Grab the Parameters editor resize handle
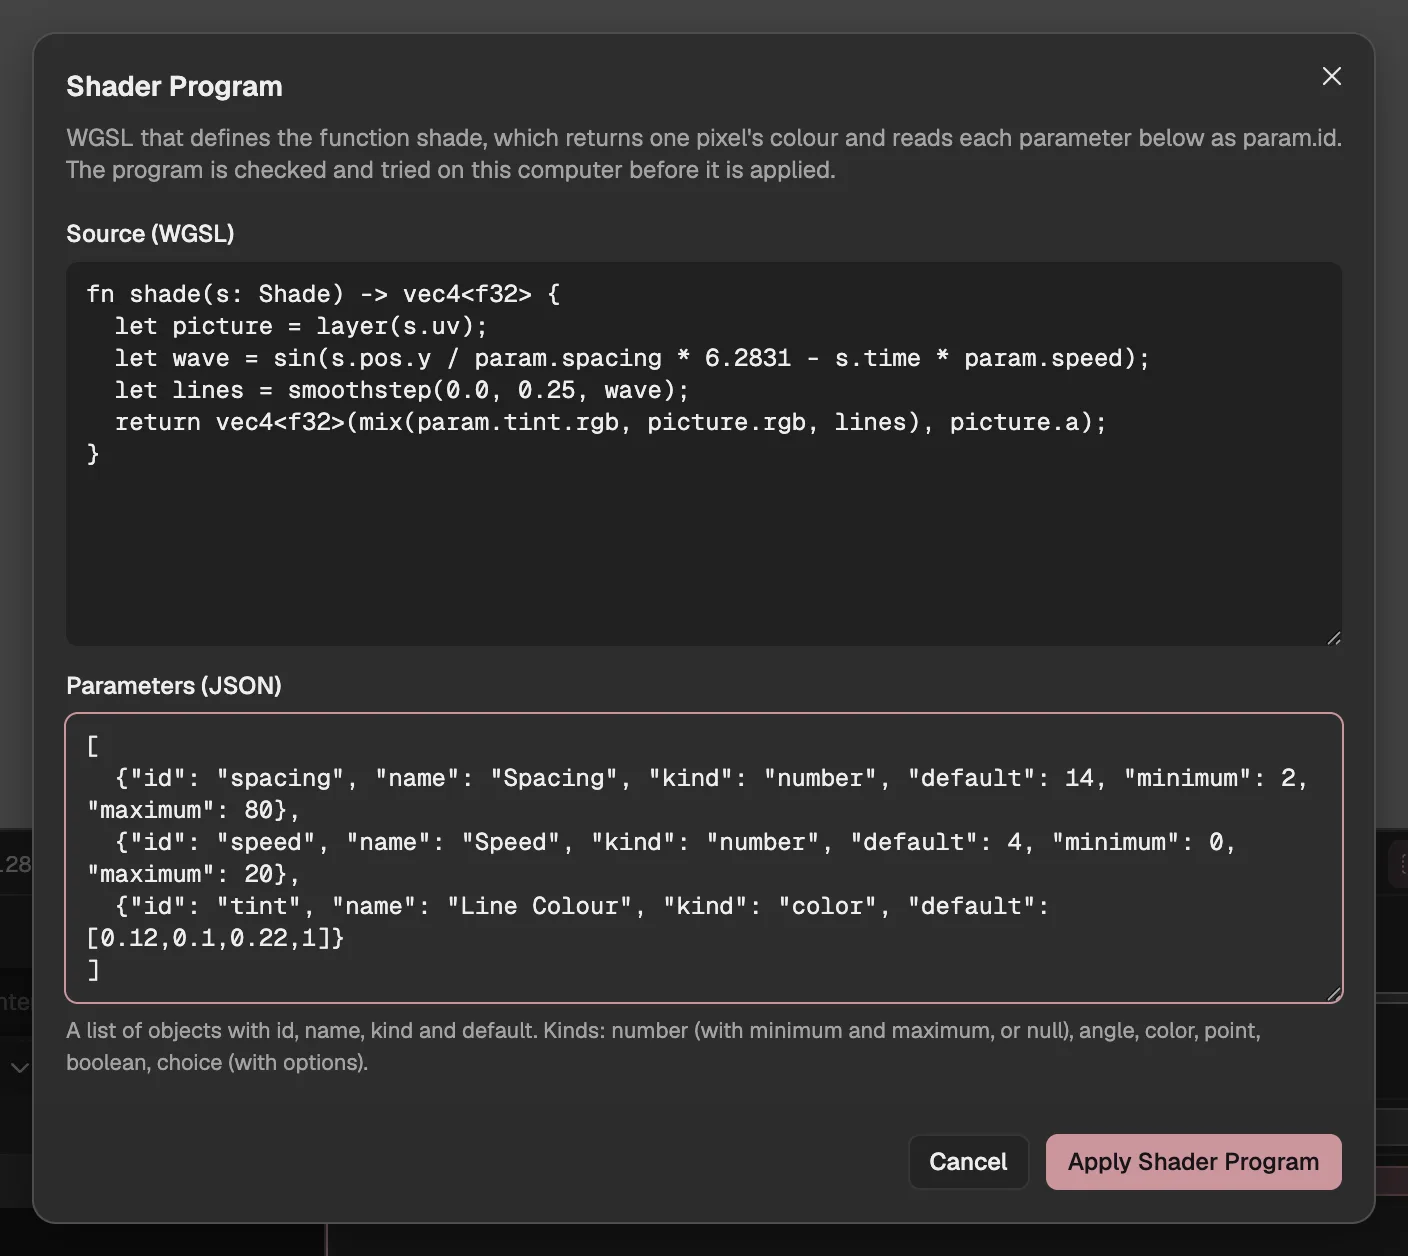This screenshot has height=1256, width=1408. [1333, 993]
